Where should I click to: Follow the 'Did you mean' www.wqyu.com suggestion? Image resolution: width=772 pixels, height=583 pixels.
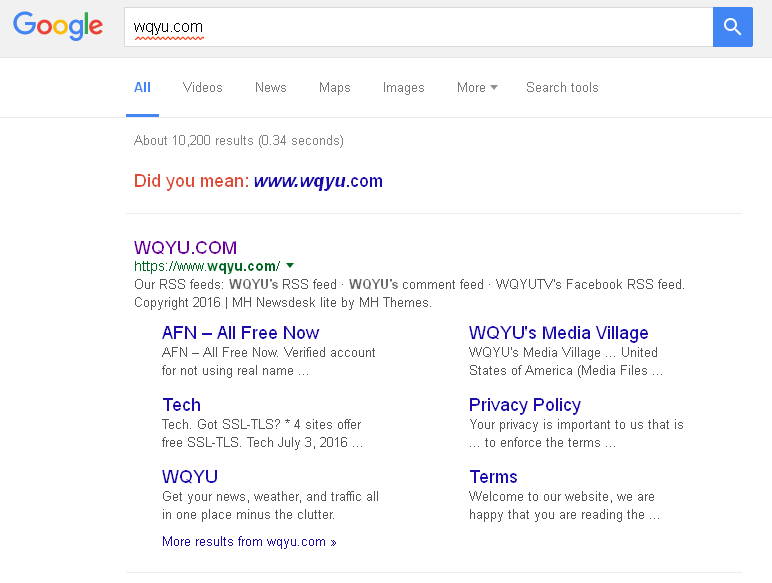318,181
